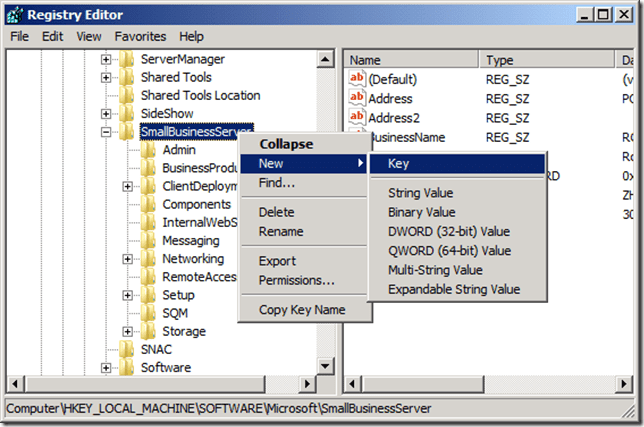
Task: Click the values pane horizontal scroll right arrow
Action: click(624, 384)
